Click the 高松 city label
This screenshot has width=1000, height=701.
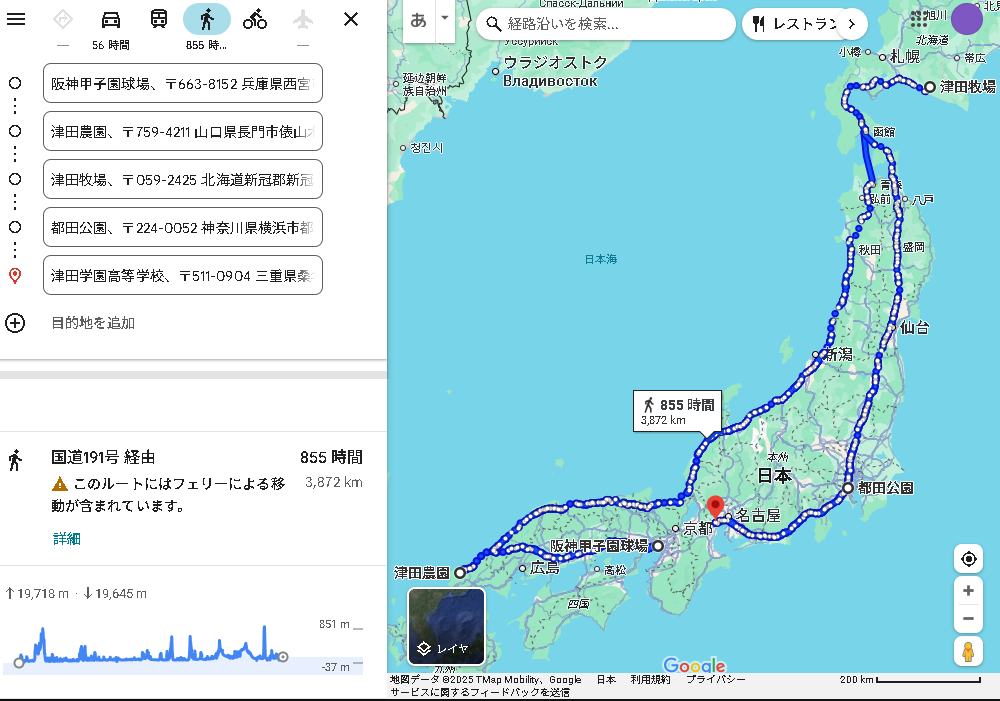tap(615, 570)
